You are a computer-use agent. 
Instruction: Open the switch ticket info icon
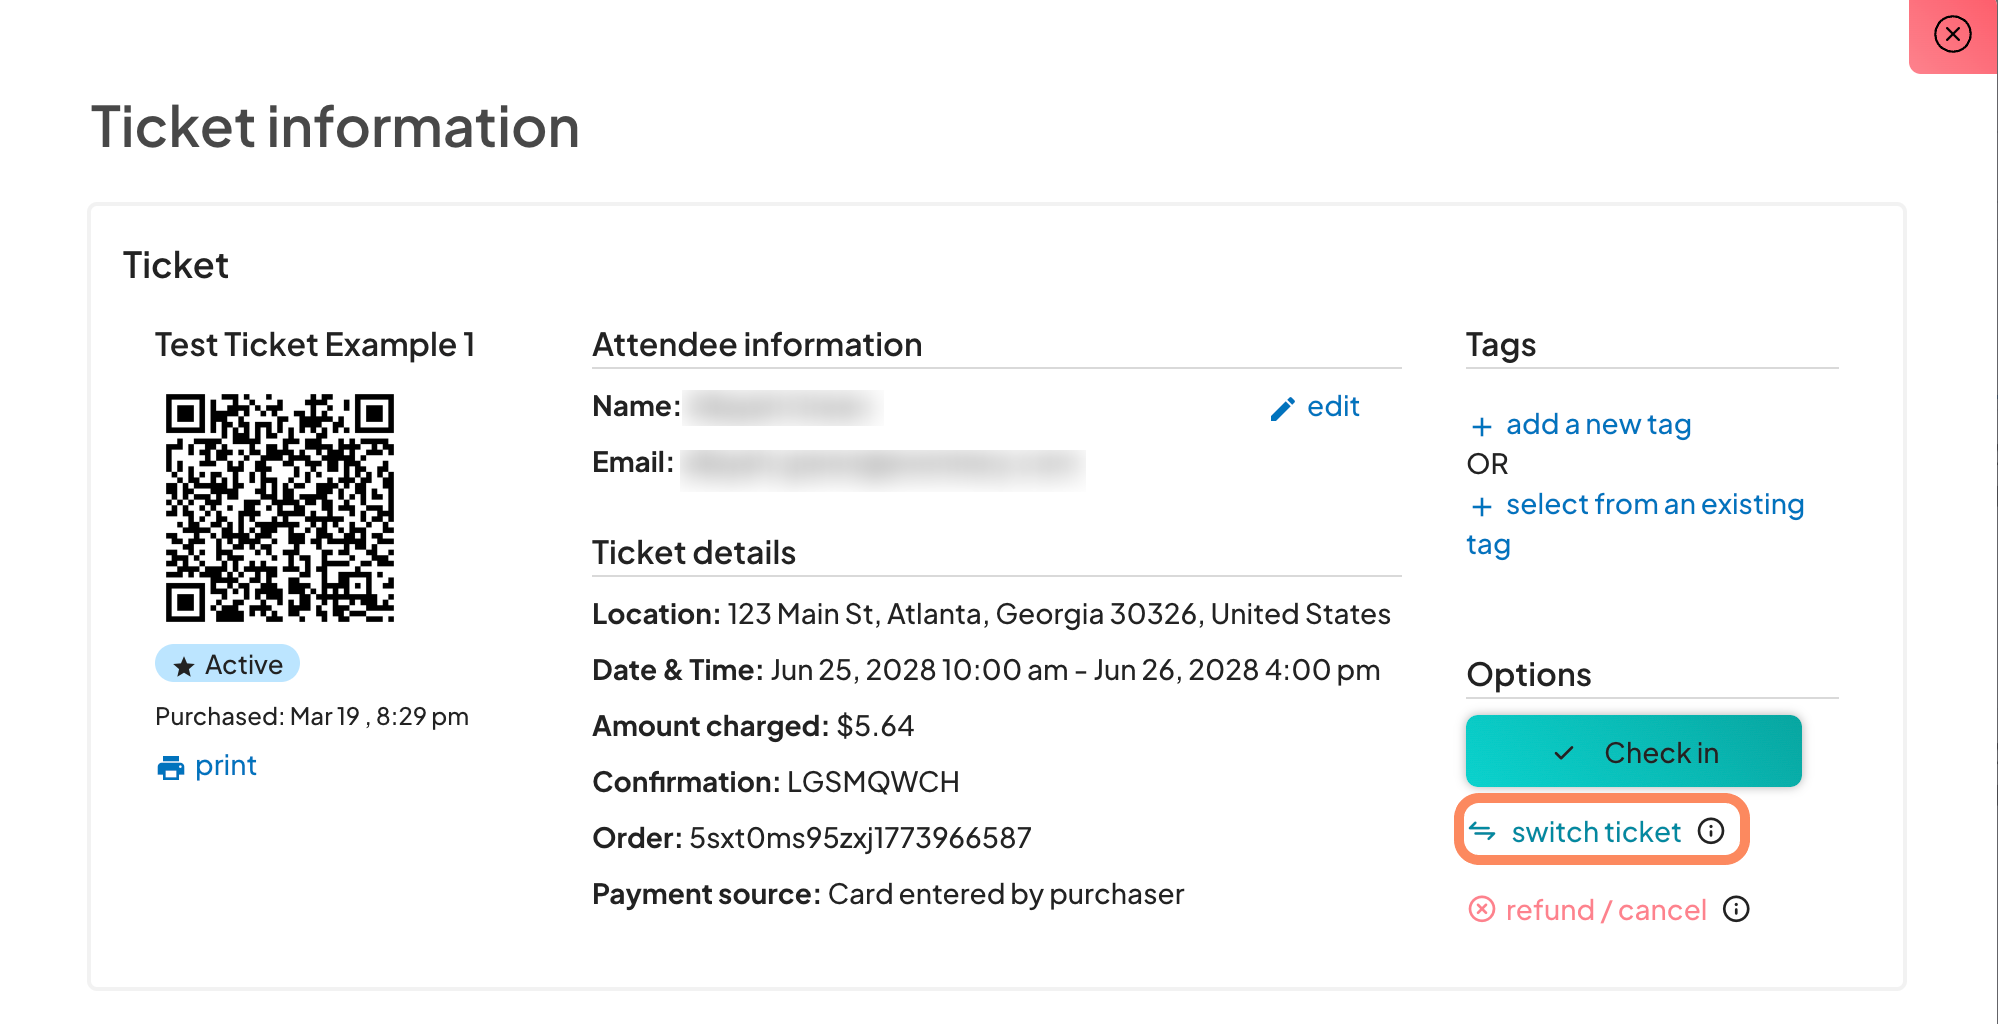point(1711,831)
